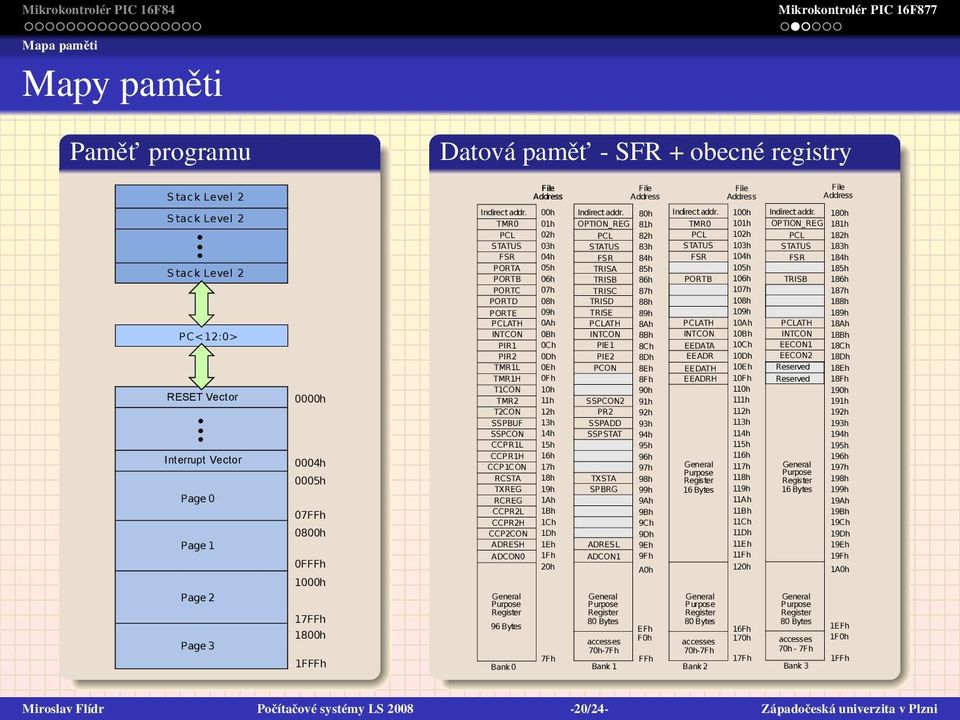This screenshot has width=960, height=720.
Task: Click the ADCON1 register cell
Action: tap(603, 557)
